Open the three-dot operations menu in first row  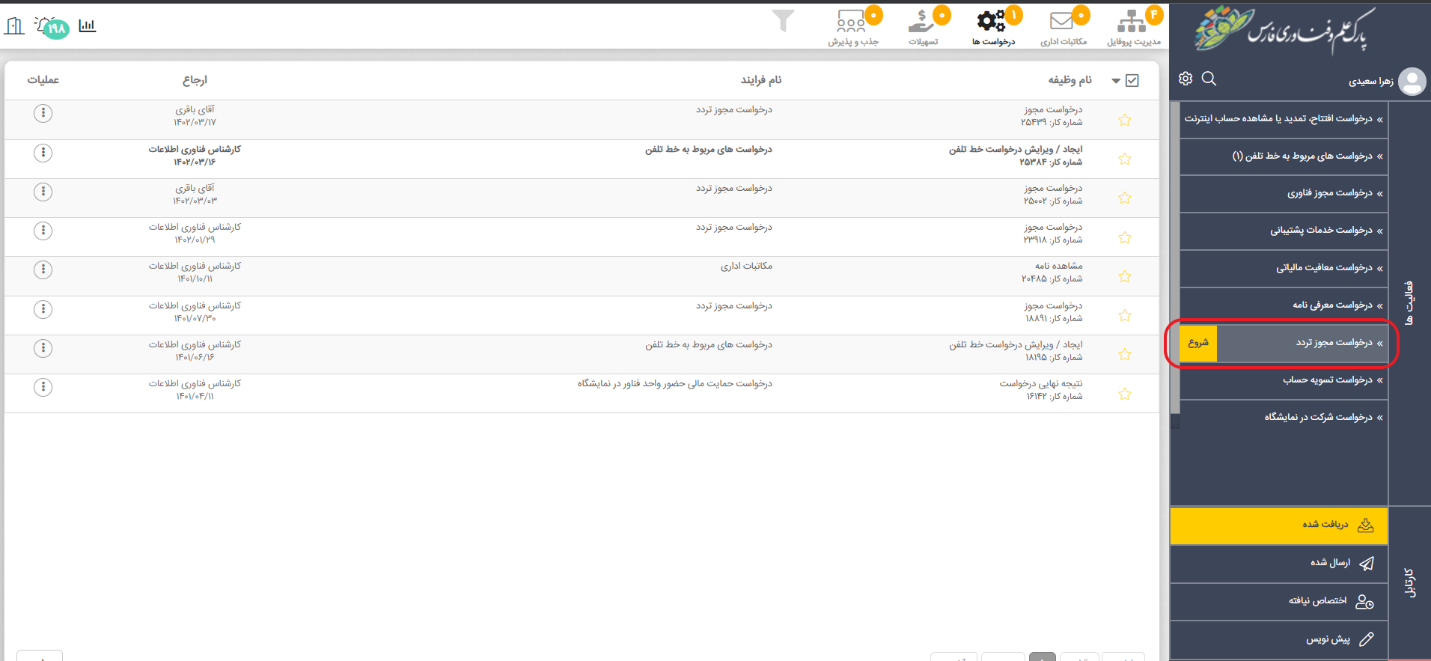click(x=42, y=113)
